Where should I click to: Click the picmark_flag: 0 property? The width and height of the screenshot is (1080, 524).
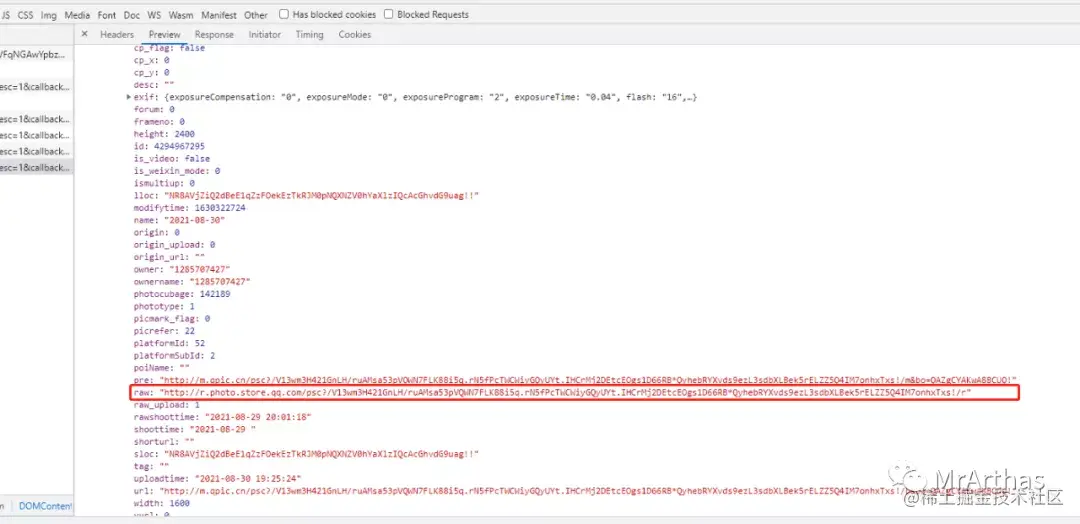click(x=172, y=319)
